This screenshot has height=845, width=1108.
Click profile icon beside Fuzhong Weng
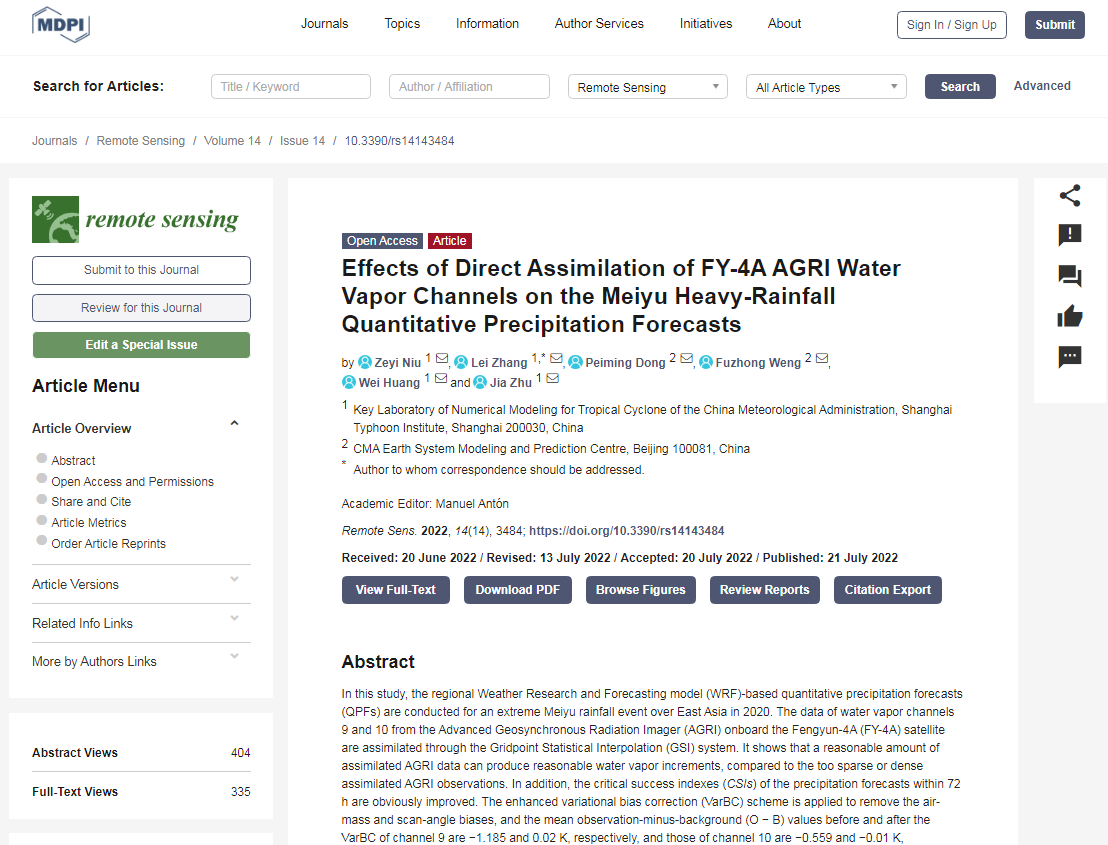pyautogui.click(x=705, y=362)
